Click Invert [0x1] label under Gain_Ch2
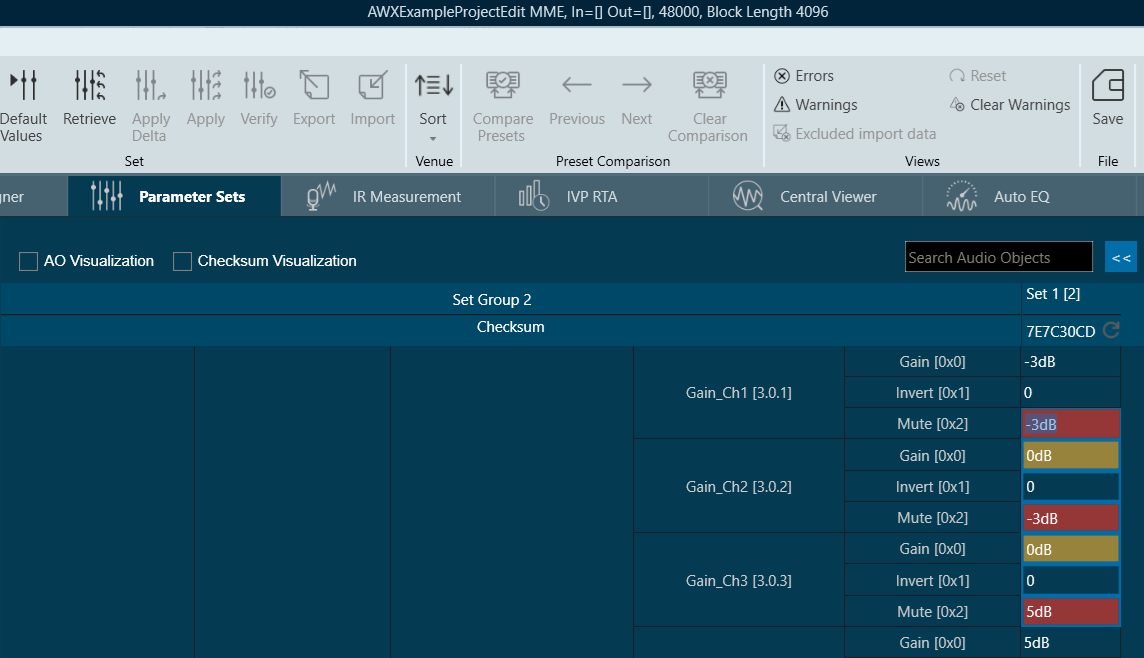 click(x=932, y=487)
